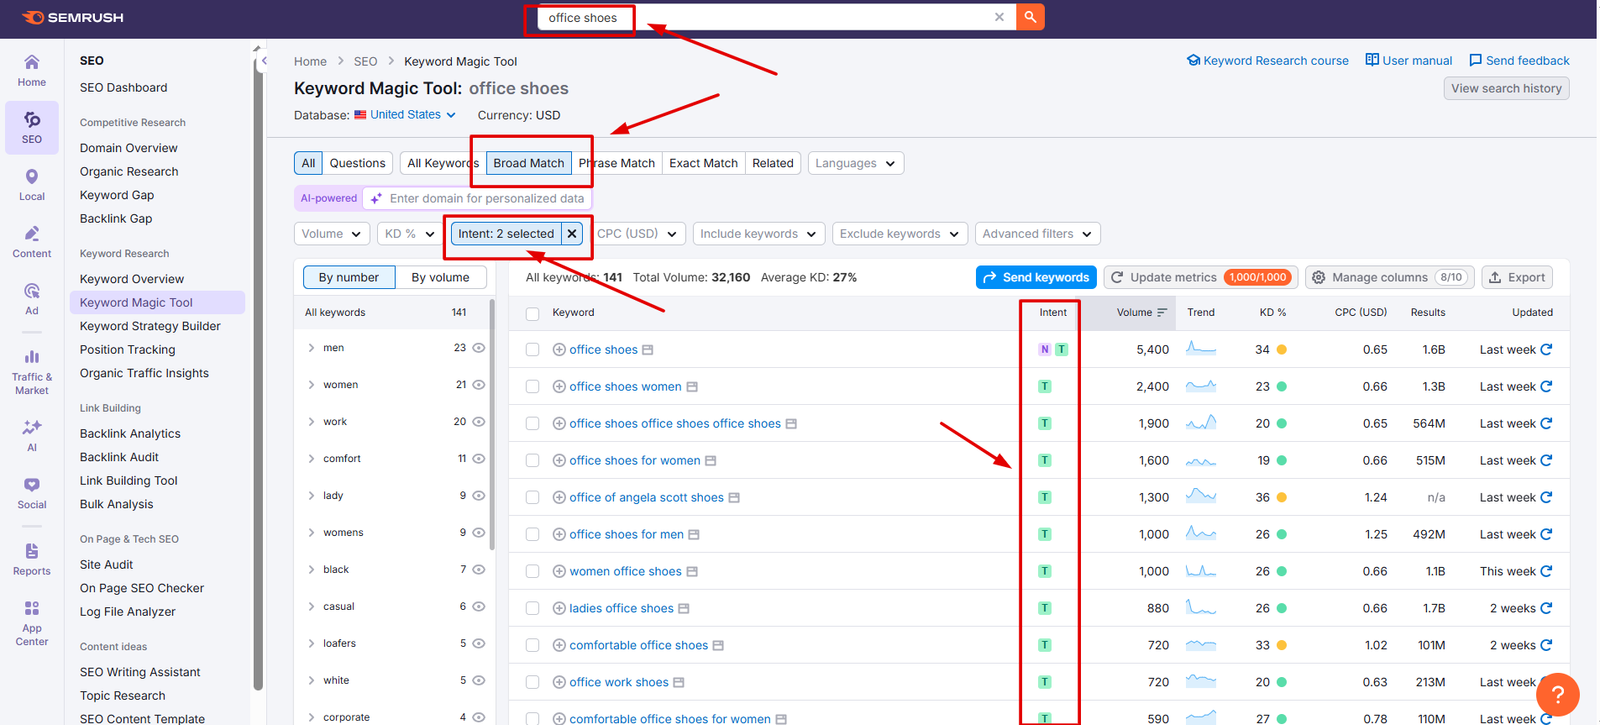The width and height of the screenshot is (1600, 725).
Task: Click the Volume column sort icon
Action: [x=1162, y=312]
